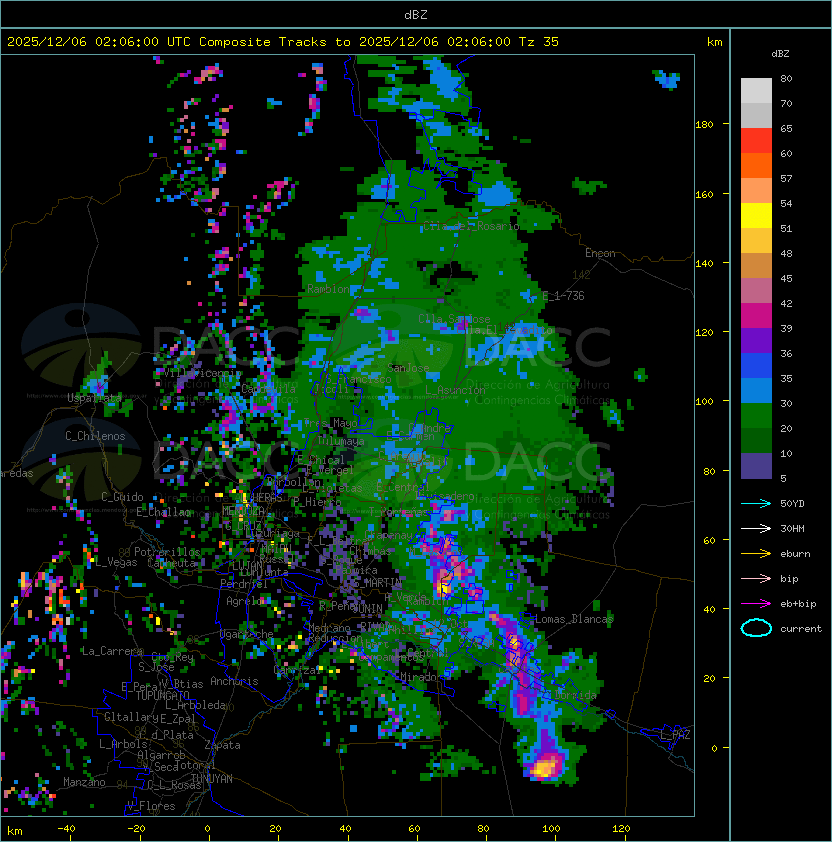Screen dimensions: 832x842
Task: Click the 180 km tick on vertical axis
Action: tap(704, 125)
